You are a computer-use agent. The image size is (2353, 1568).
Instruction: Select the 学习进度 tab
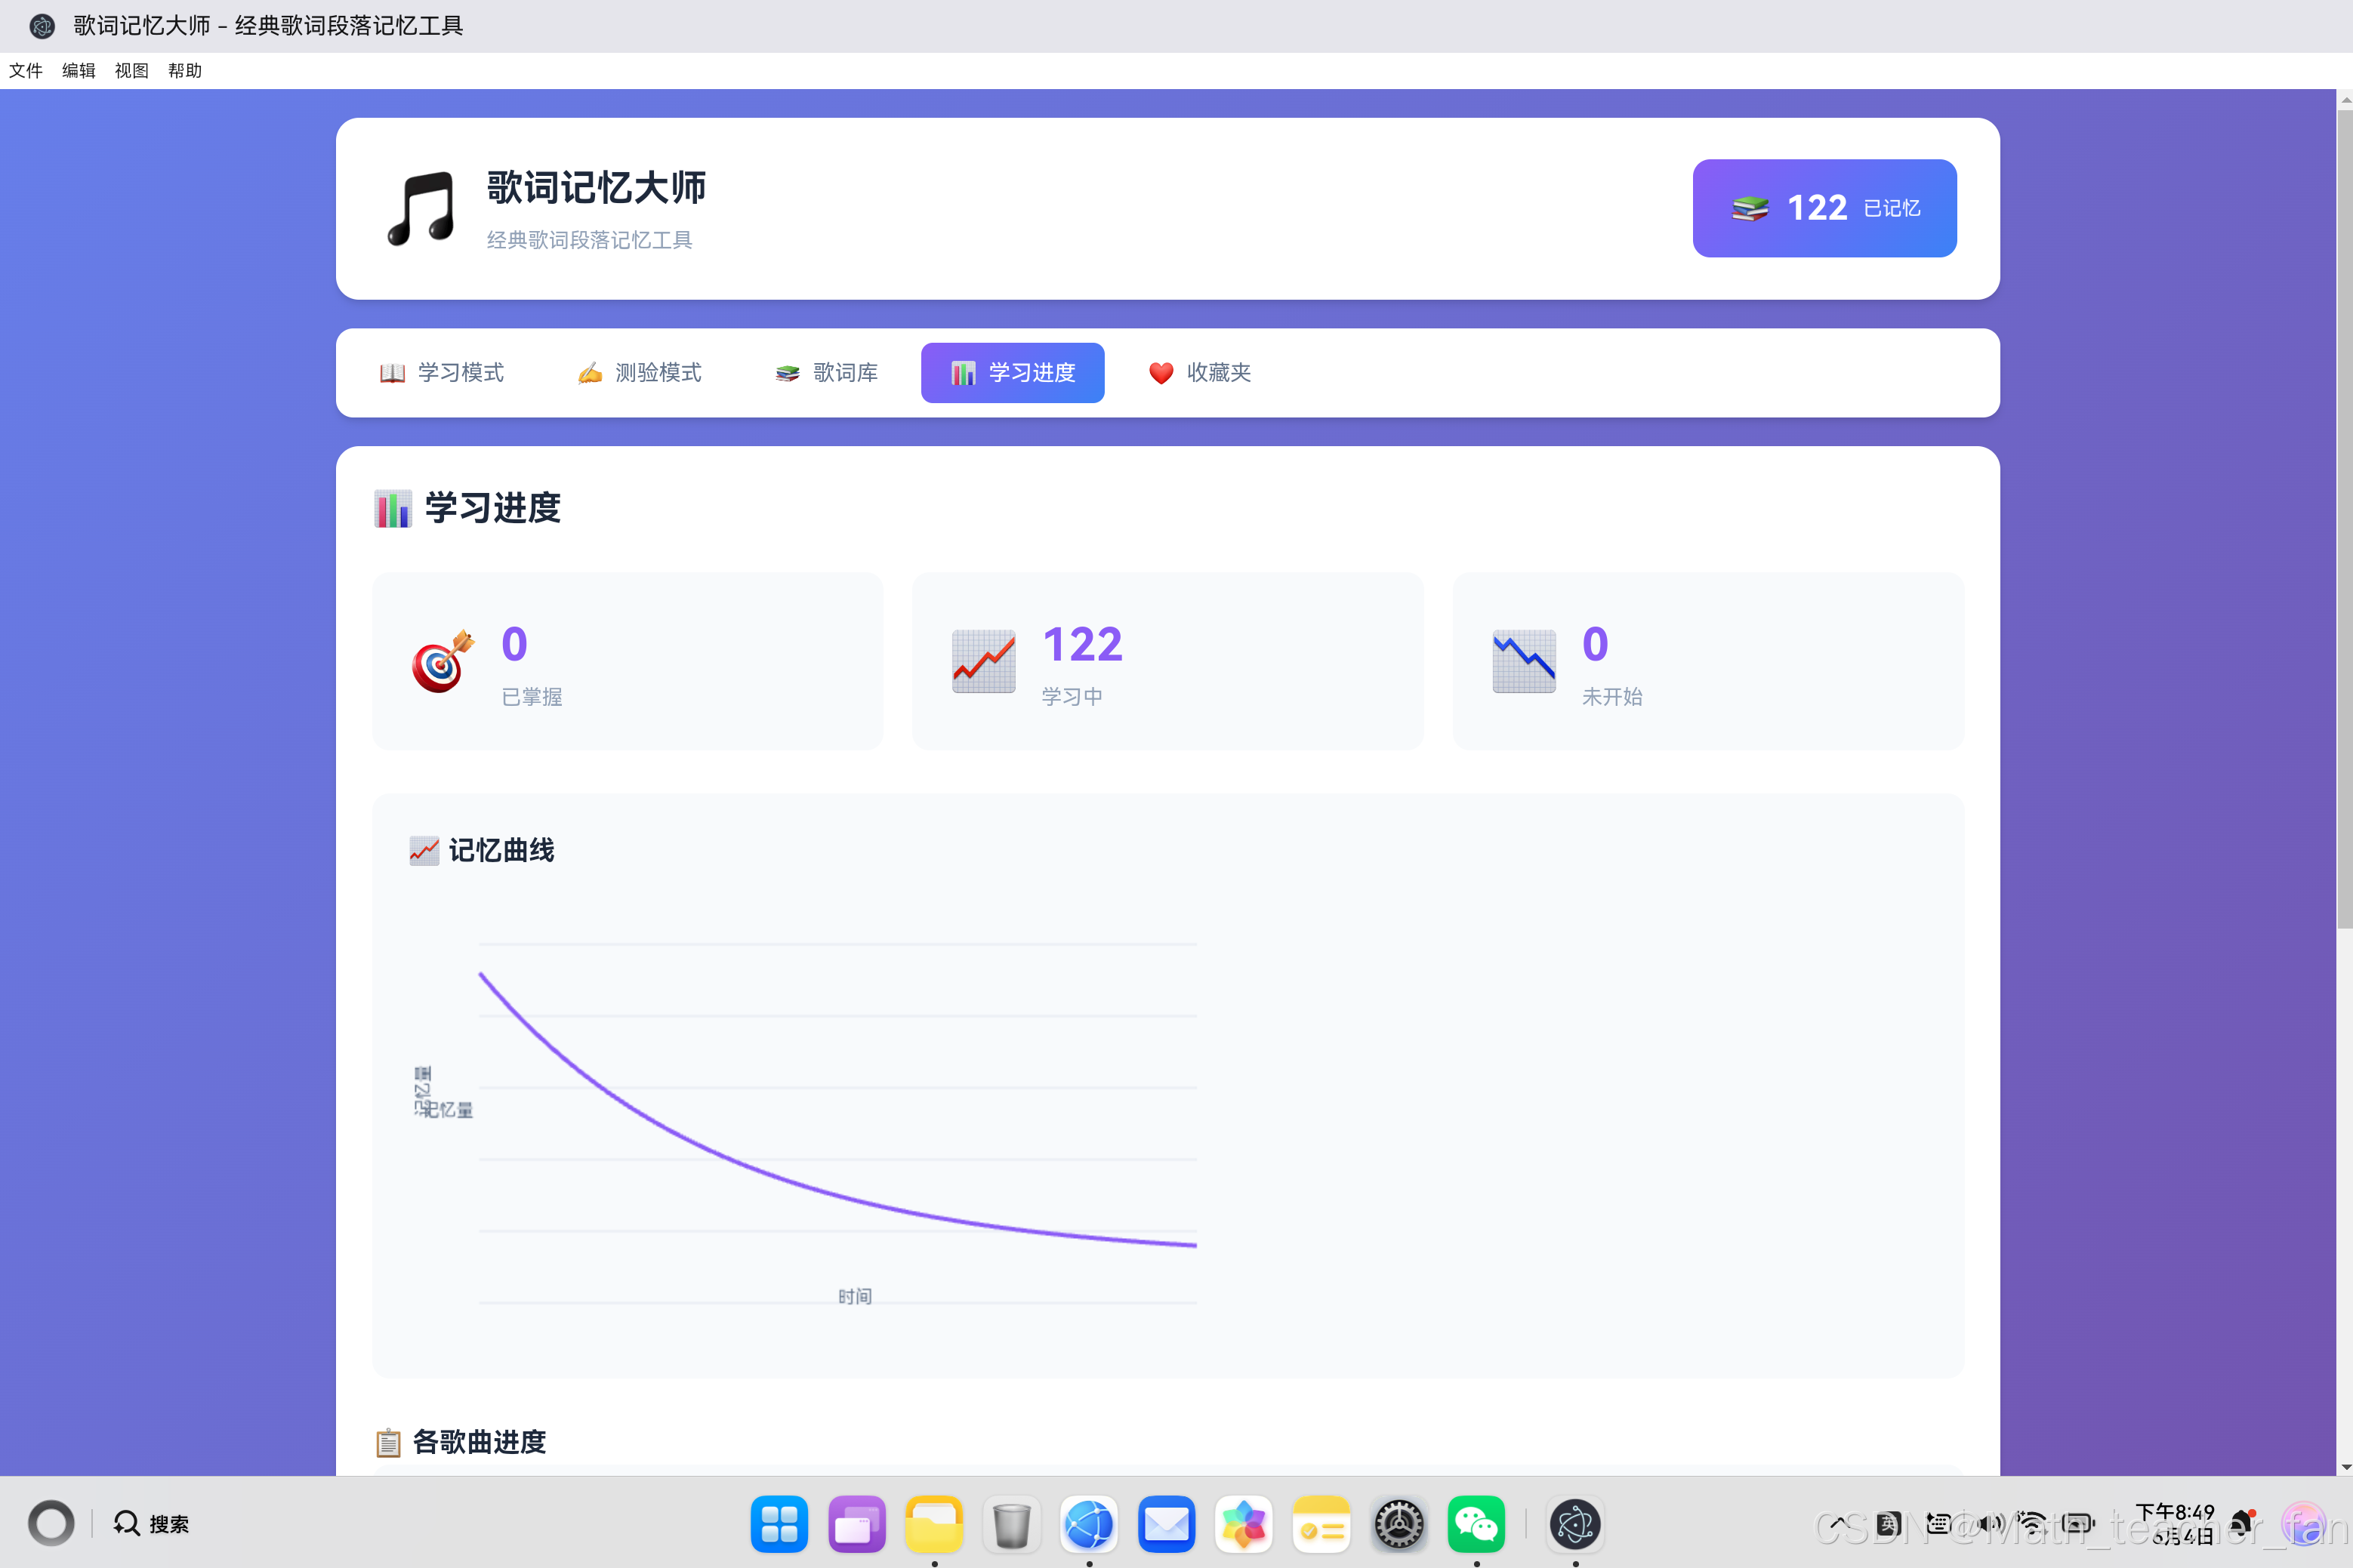point(1012,373)
